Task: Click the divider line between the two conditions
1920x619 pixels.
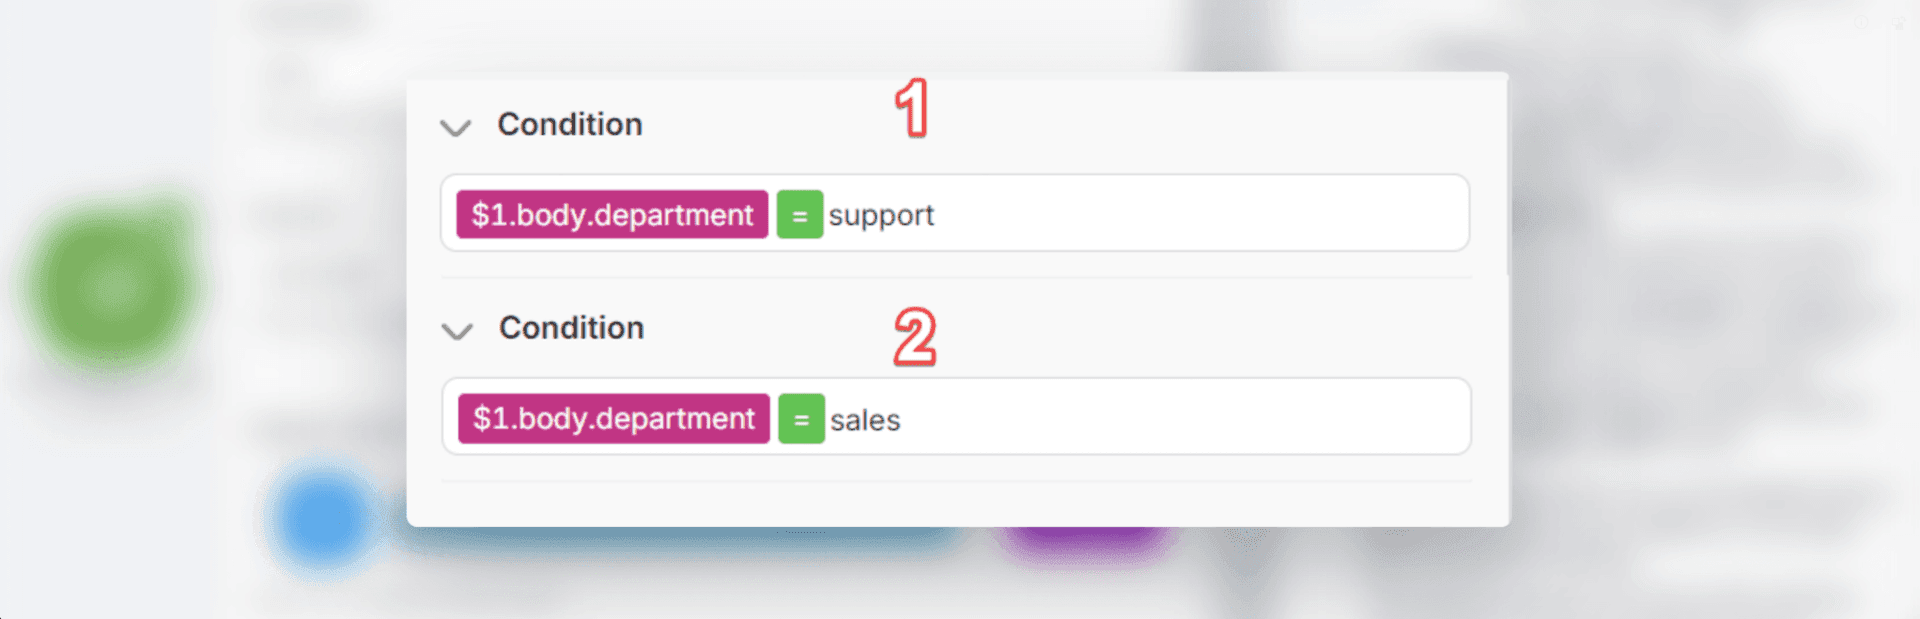Action: [955, 277]
